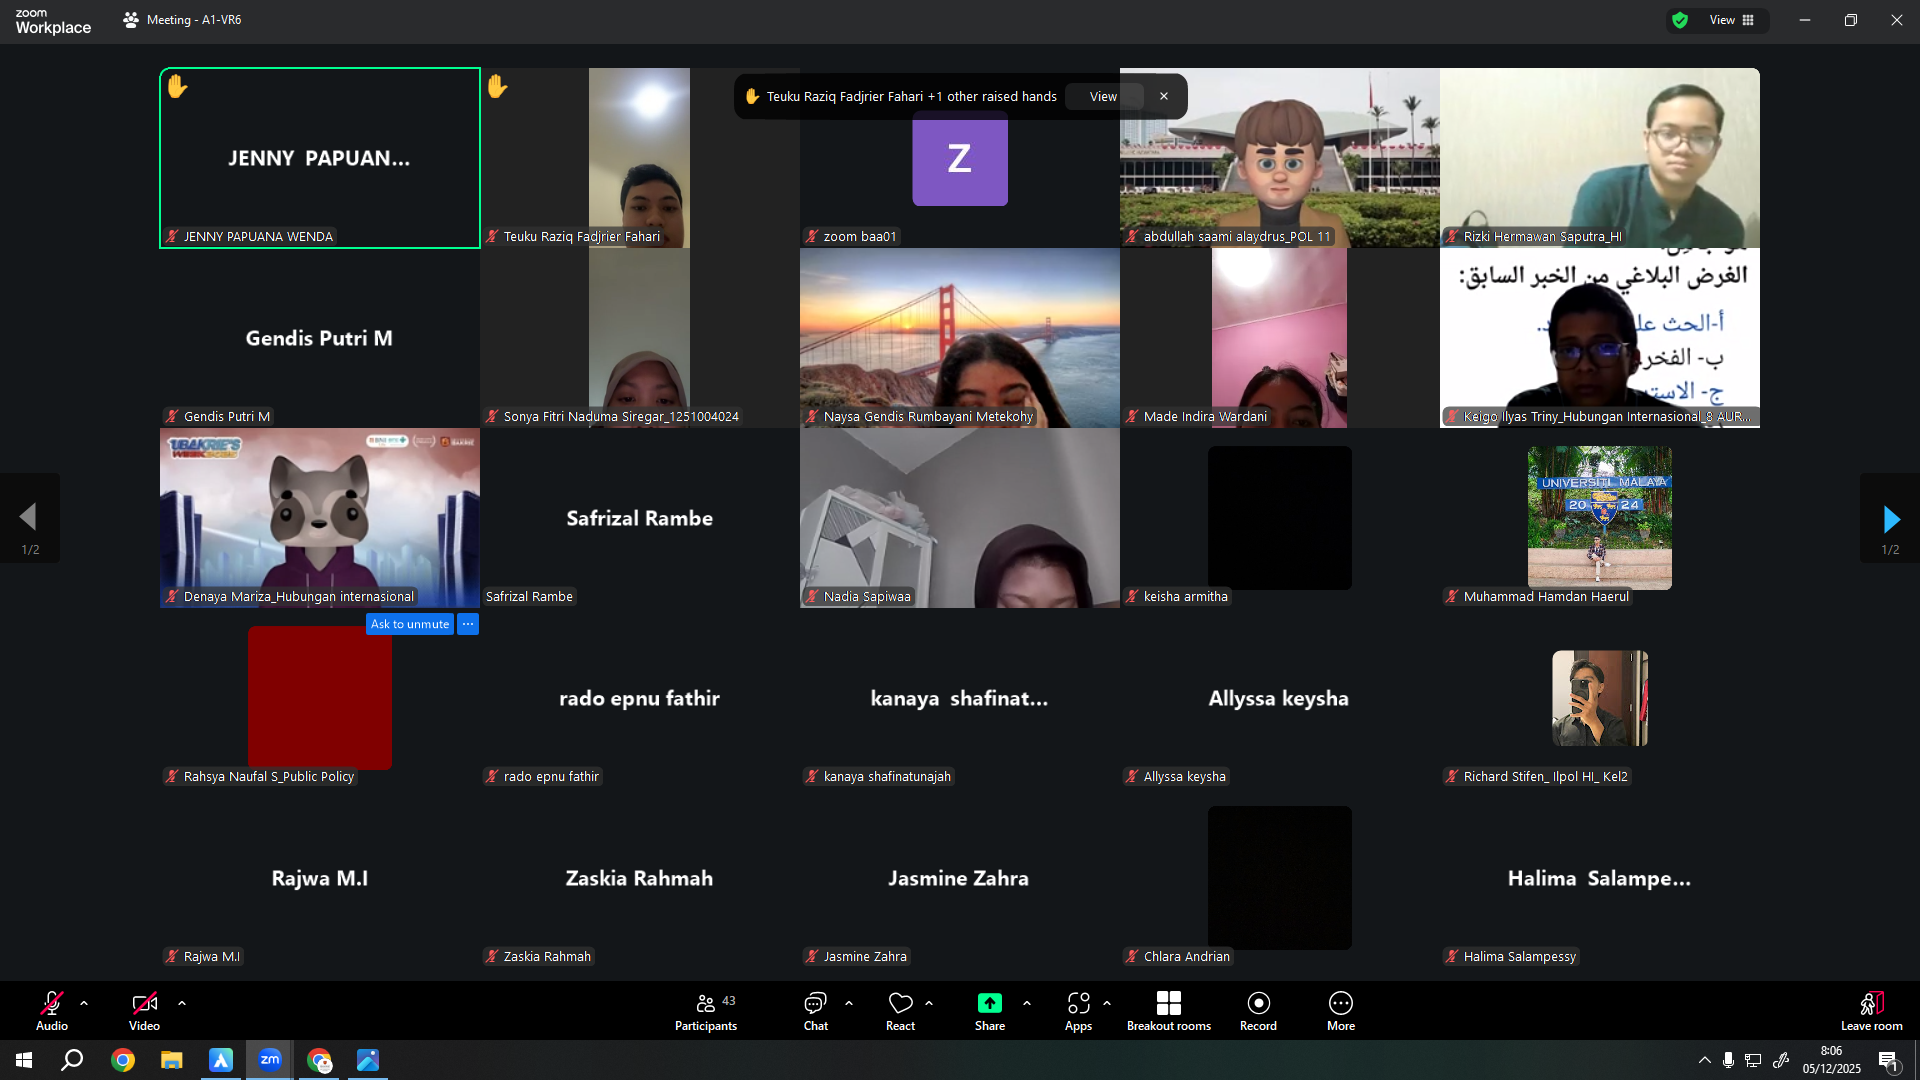Open Windows taskbar search

coord(72,1060)
